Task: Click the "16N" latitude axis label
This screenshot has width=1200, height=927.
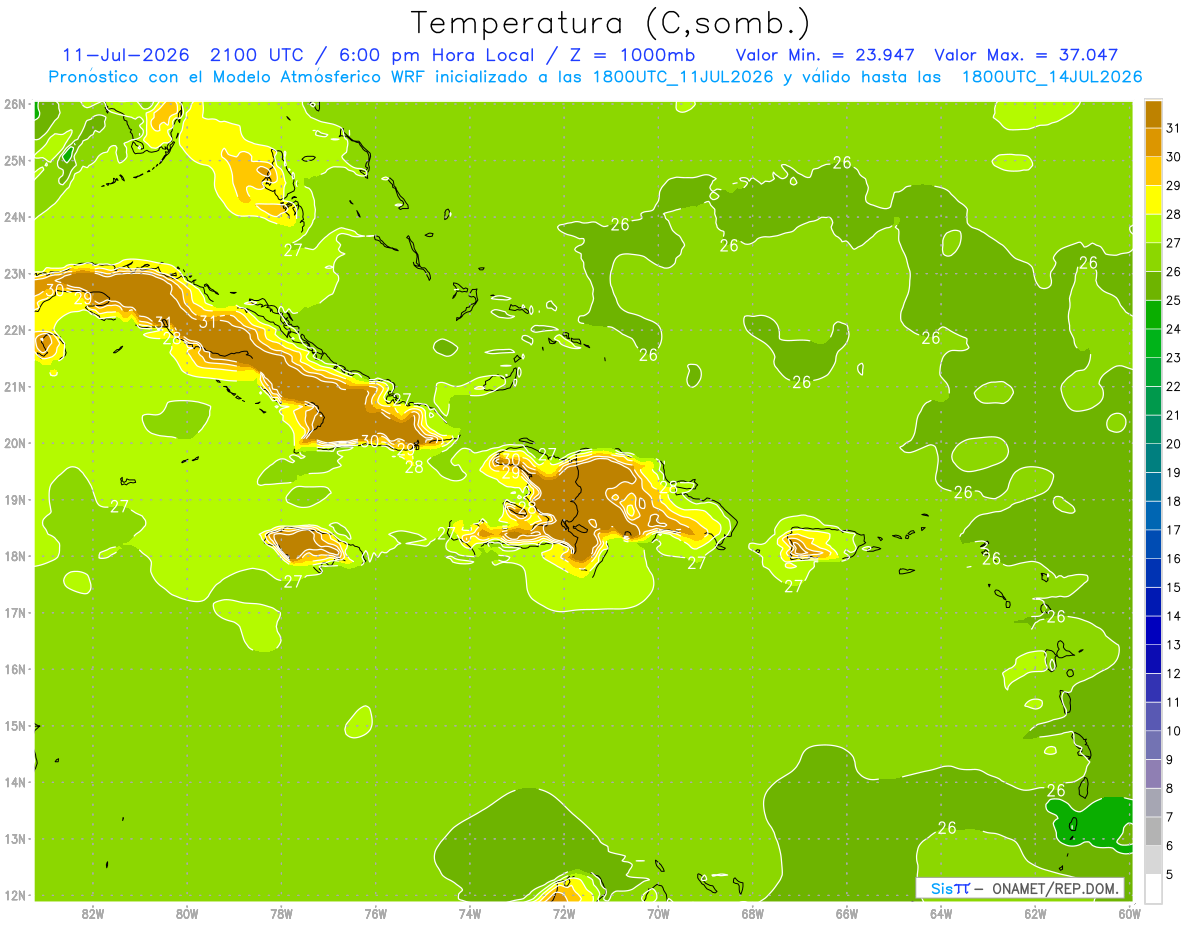Action: 14,669
